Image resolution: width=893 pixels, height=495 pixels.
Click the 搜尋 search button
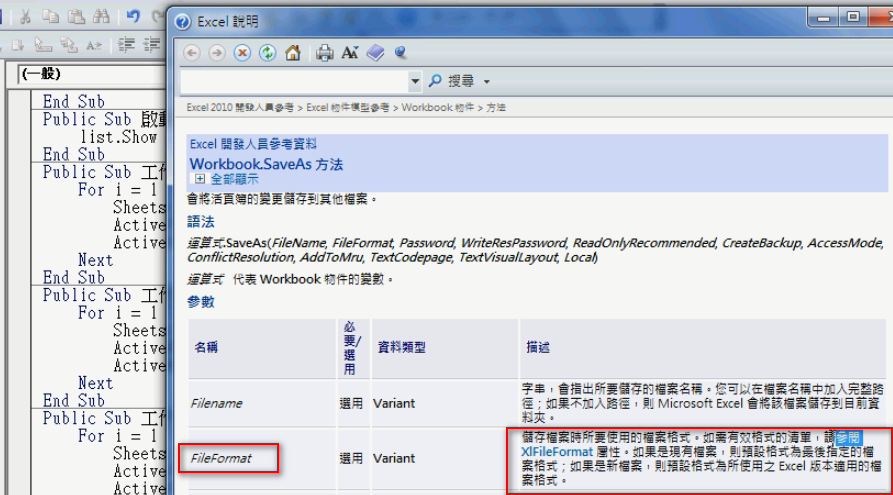451,81
